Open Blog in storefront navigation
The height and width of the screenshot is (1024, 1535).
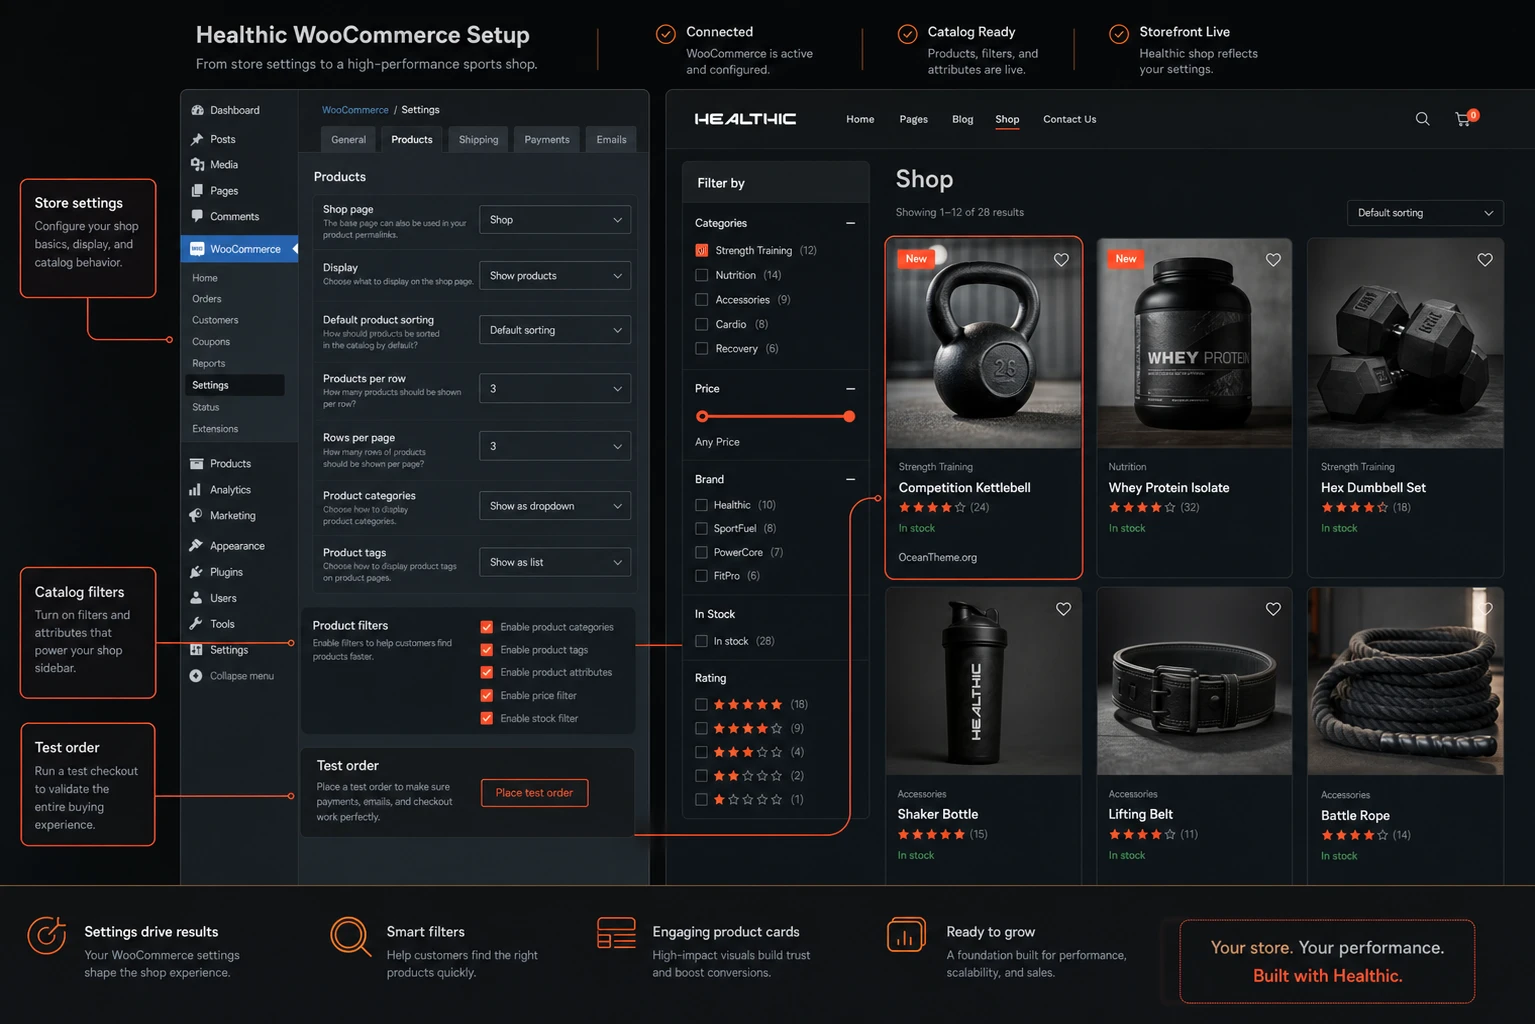point(963,119)
